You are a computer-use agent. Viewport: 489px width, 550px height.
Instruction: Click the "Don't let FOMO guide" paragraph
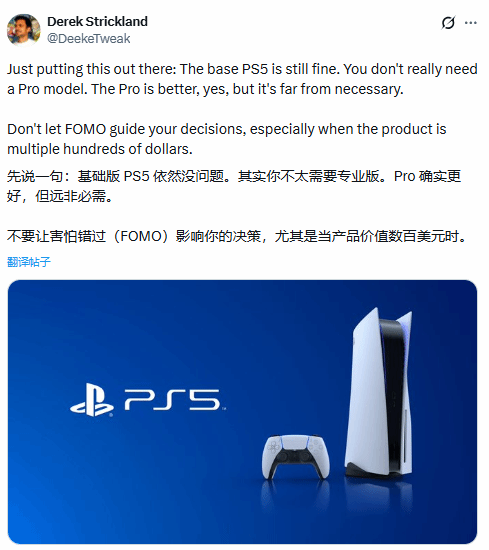tap(227, 139)
